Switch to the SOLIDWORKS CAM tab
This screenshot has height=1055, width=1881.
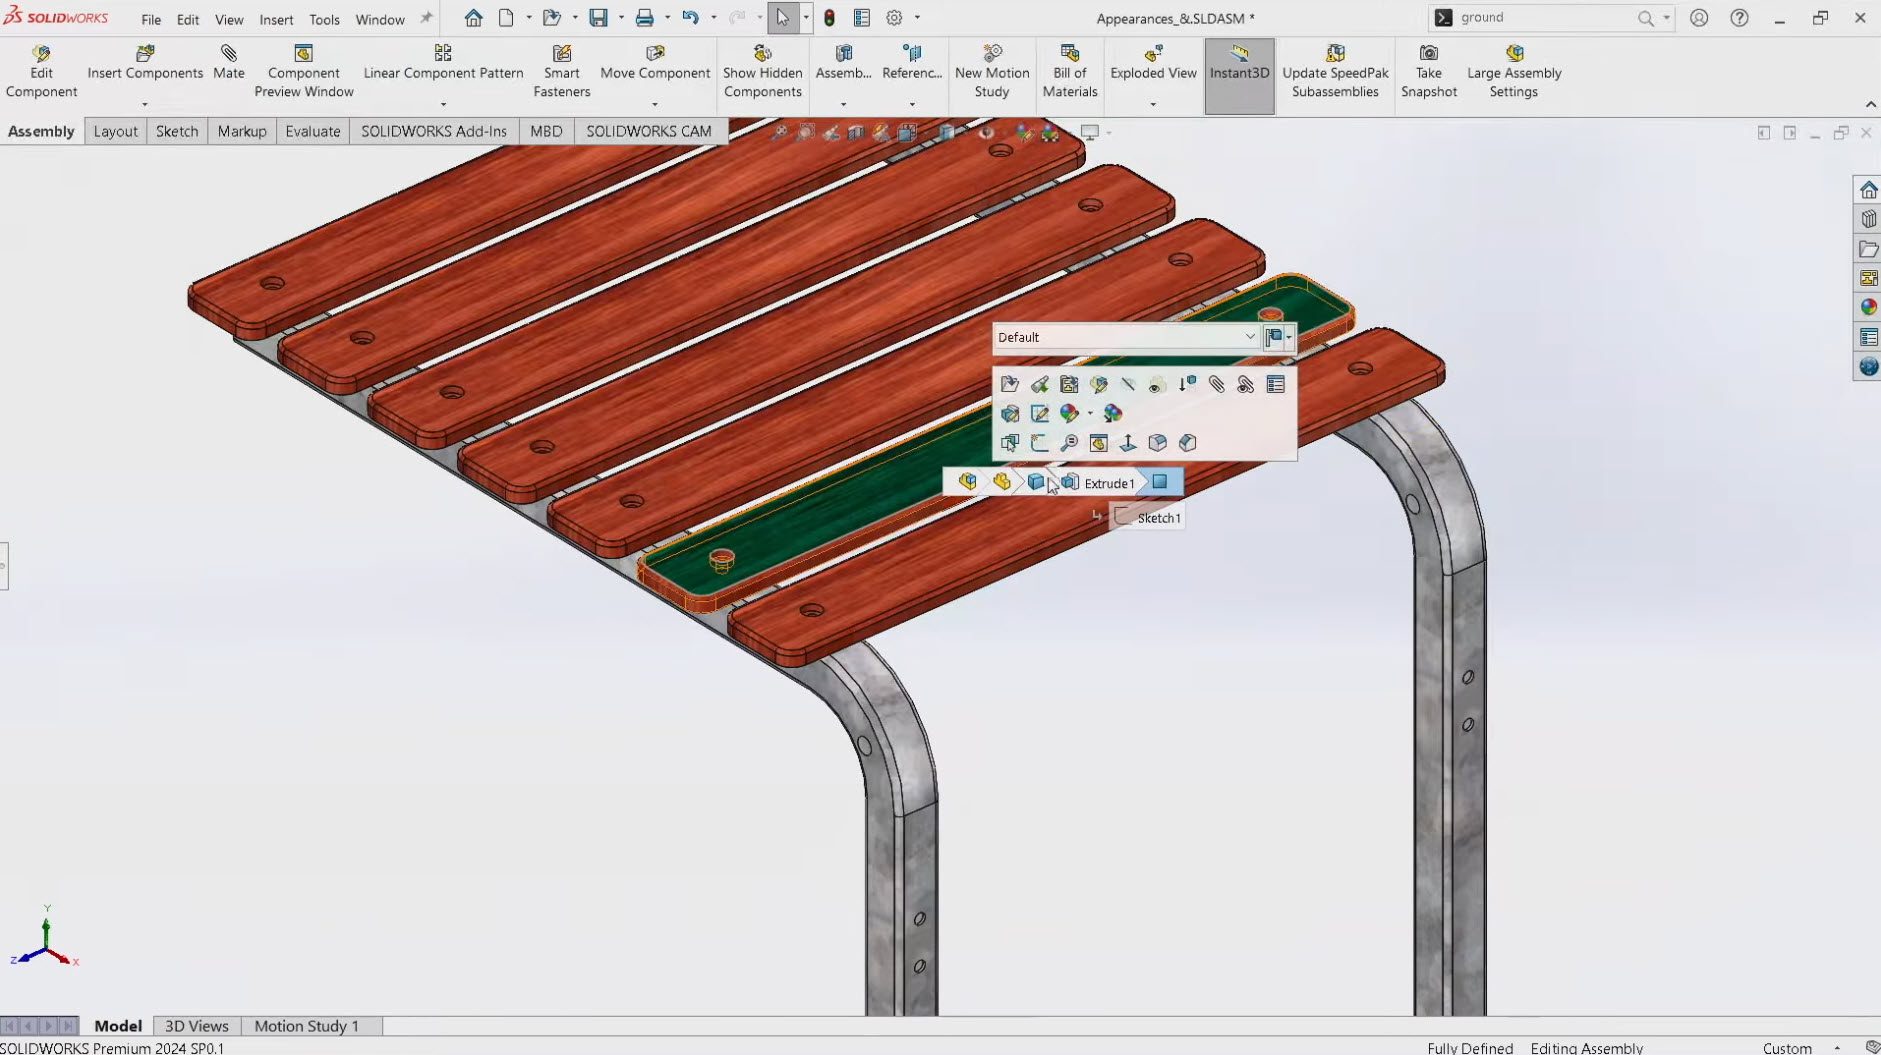tap(648, 131)
